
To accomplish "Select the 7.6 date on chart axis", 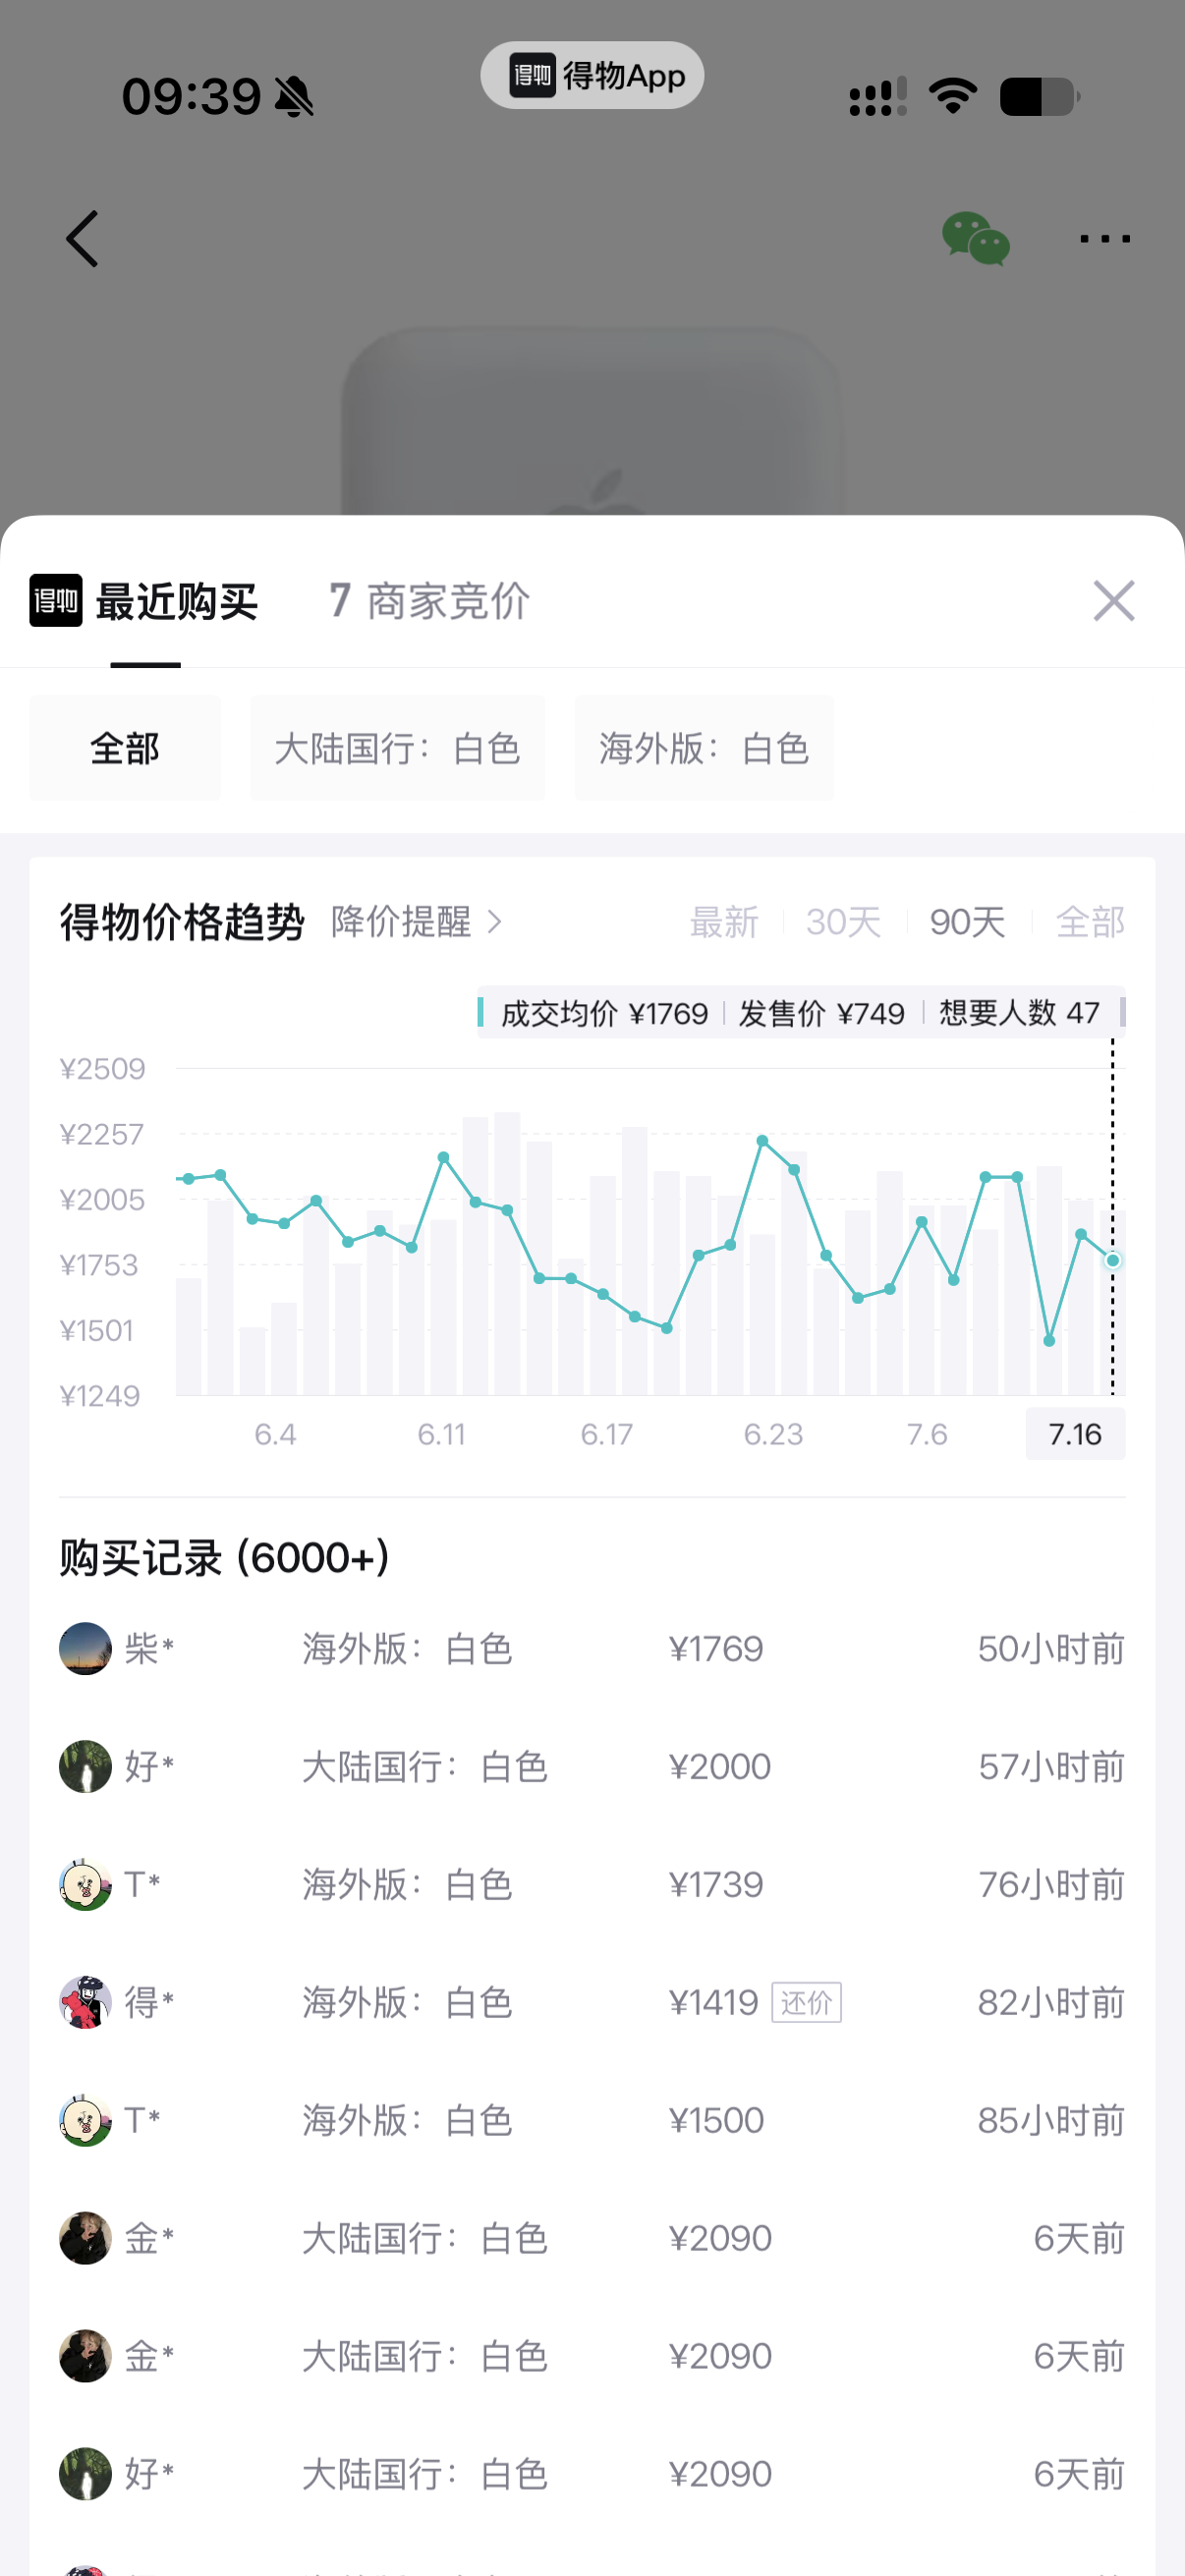I will click(927, 1434).
